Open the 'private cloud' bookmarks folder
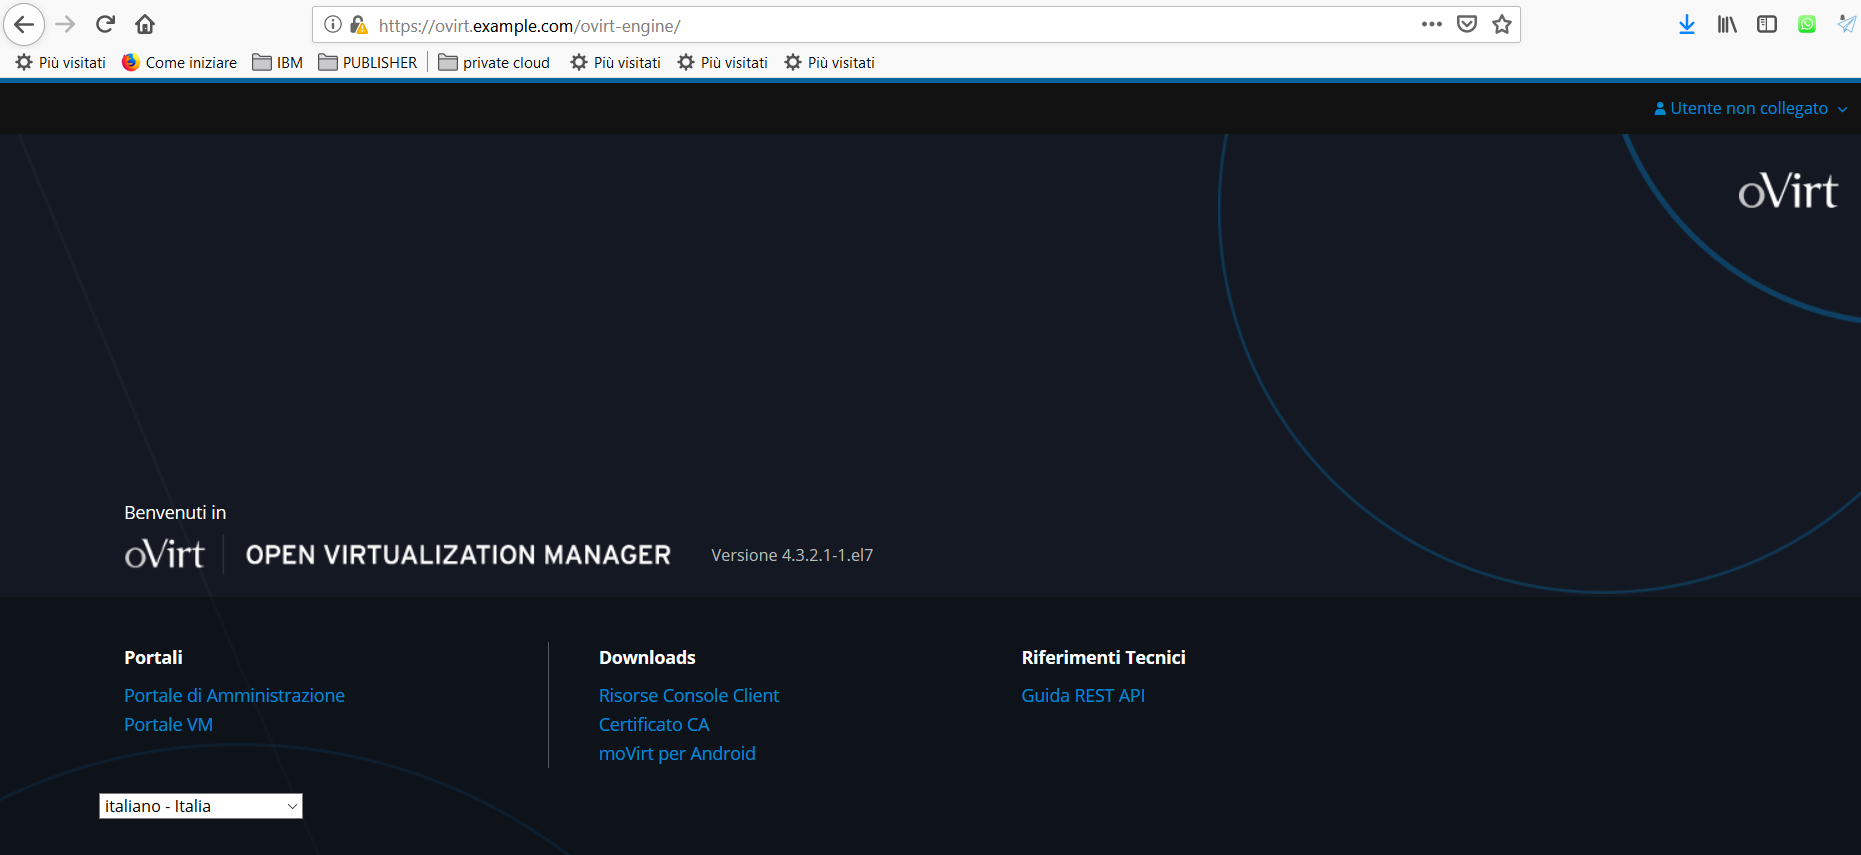The image size is (1861, 855). tap(494, 62)
